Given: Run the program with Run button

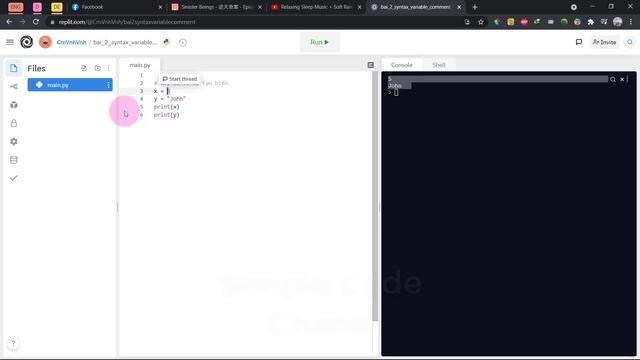Looking at the screenshot, I should pyautogui.click(x=320, y=42).
